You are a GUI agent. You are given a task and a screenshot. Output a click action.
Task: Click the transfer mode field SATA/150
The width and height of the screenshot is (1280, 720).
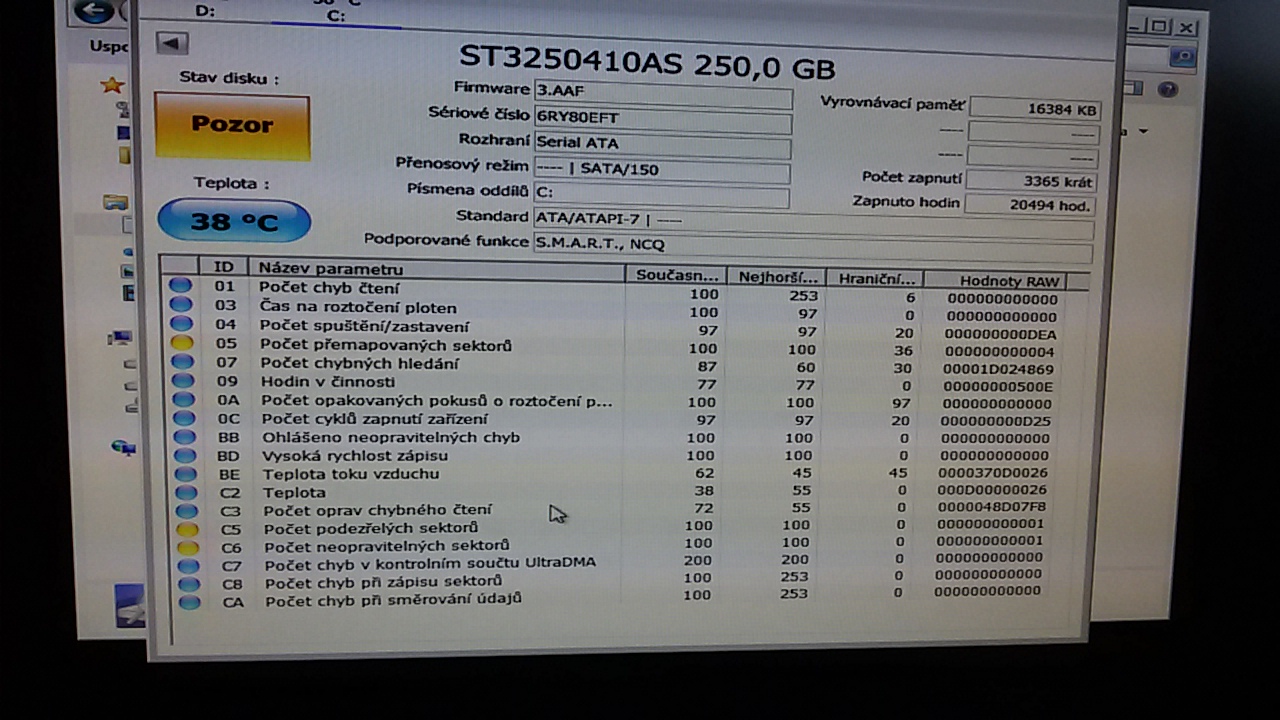(x=661, y=170)
